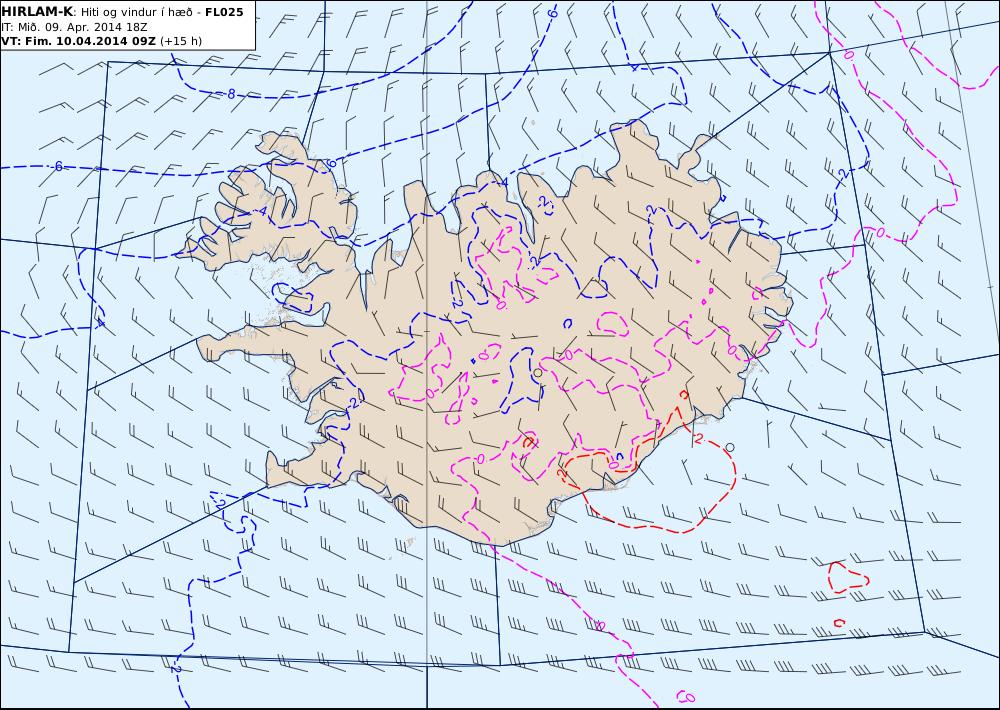Click the initial time line 'IT: Mið. 09. Apr. 2014 18Z'
This screenshot has width=1000, height=710.
click(75, 27)
